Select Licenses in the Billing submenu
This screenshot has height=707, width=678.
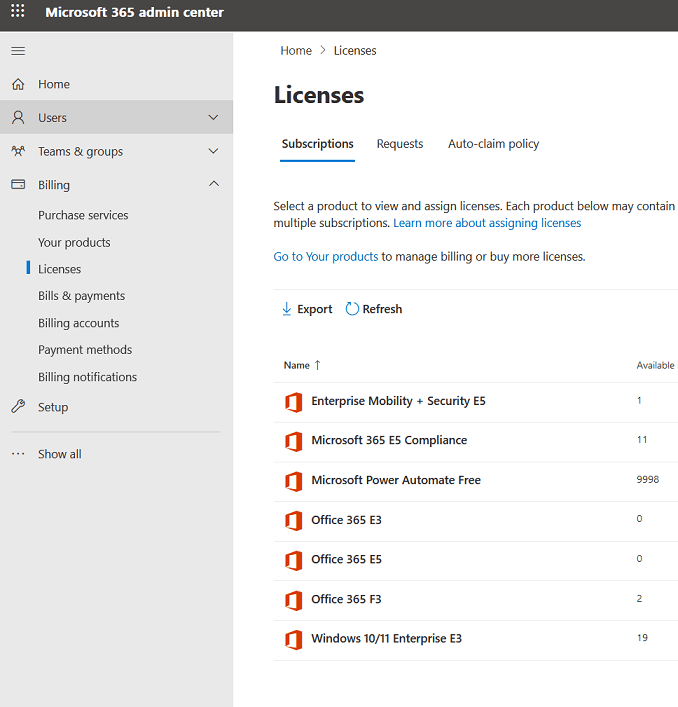pos(60,269)
